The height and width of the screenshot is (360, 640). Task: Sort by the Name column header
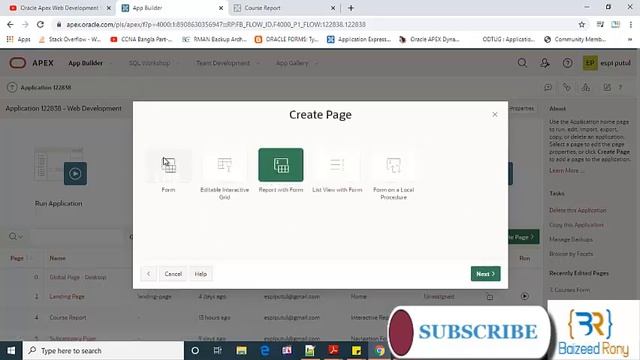click(x=58, y=258)
